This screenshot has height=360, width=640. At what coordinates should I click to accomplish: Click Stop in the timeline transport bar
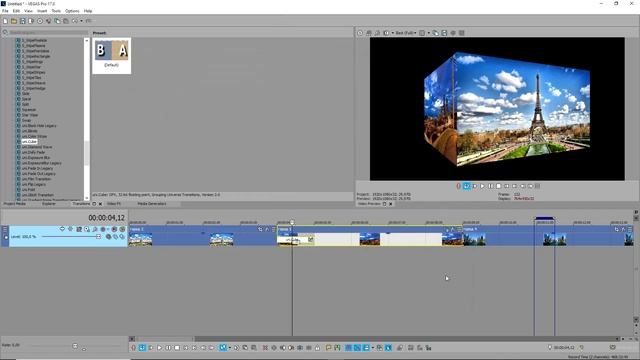click(x=177, y=348)
